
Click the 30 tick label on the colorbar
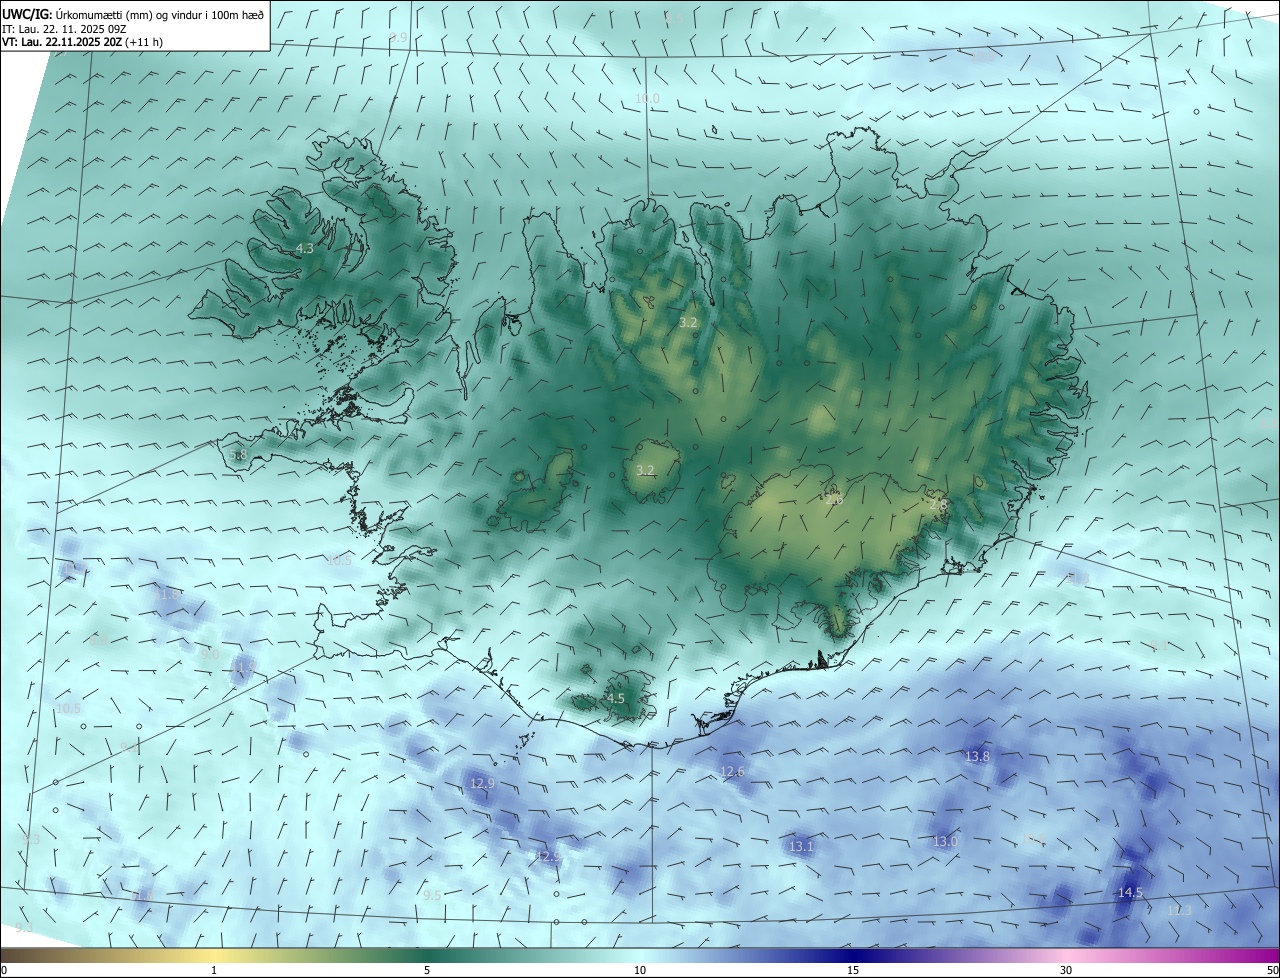pos(1066,970)
